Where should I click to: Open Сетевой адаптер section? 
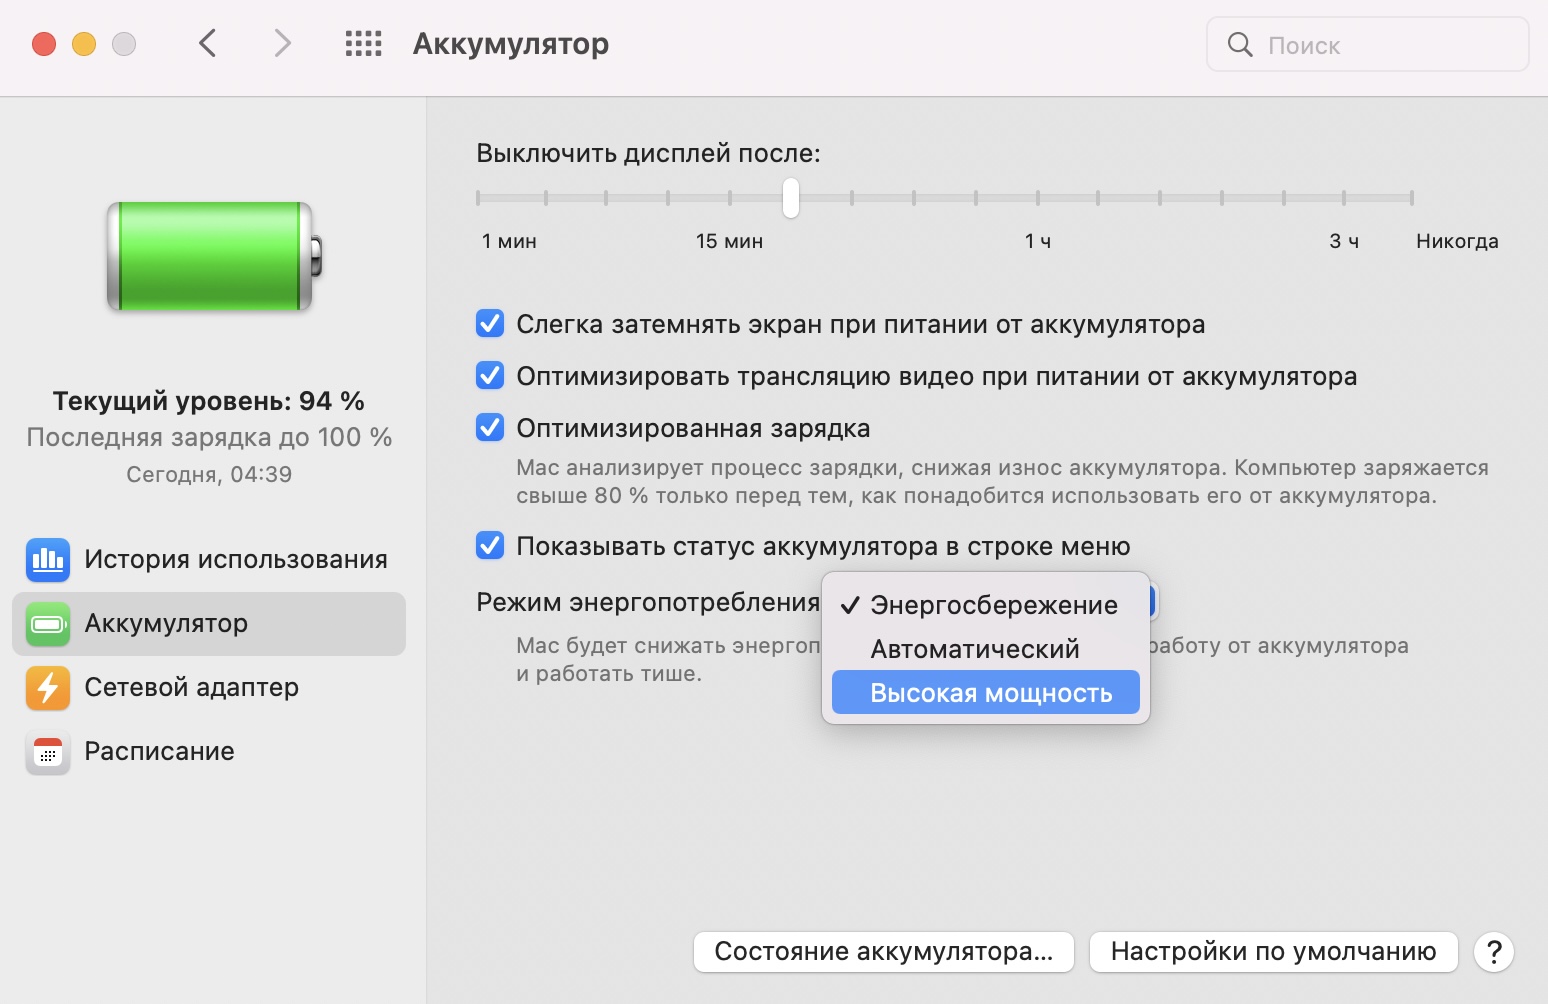tap(209, 688)
